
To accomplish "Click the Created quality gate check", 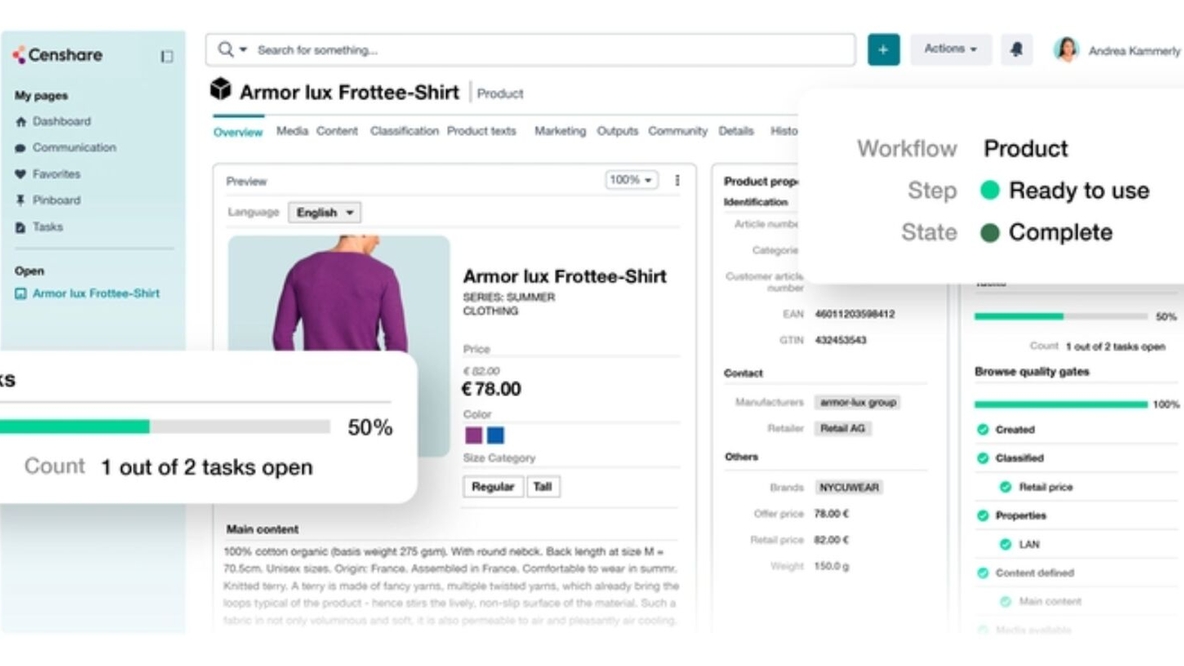I will (x=982, y=430).
